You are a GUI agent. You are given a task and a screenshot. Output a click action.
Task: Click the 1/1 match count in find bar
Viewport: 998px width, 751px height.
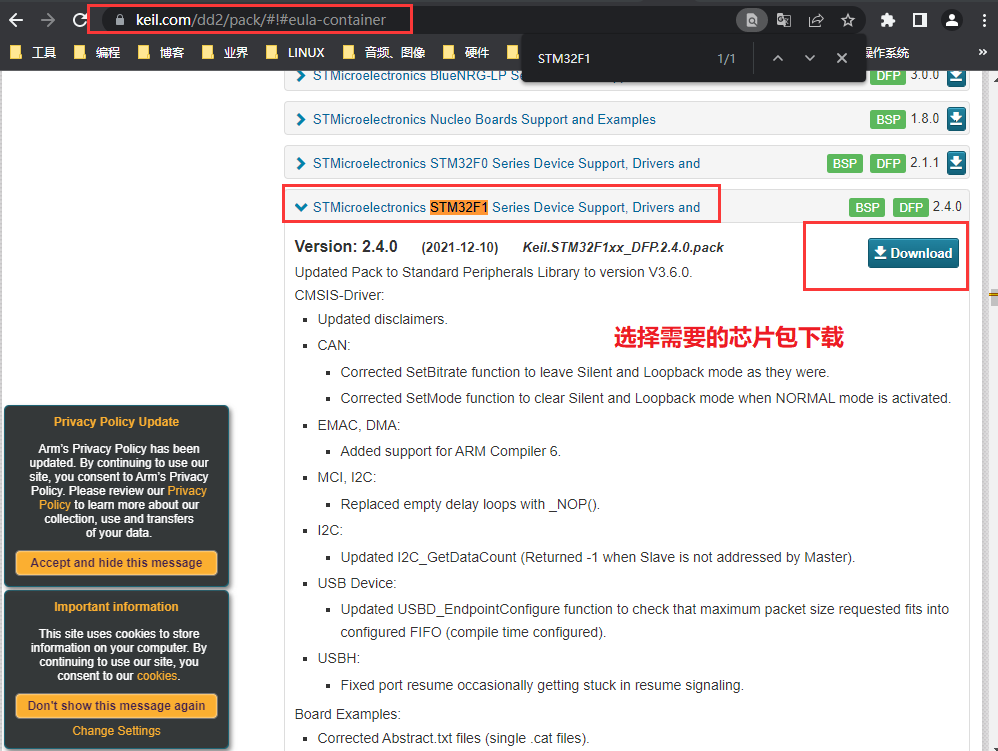tap(726, 59)
